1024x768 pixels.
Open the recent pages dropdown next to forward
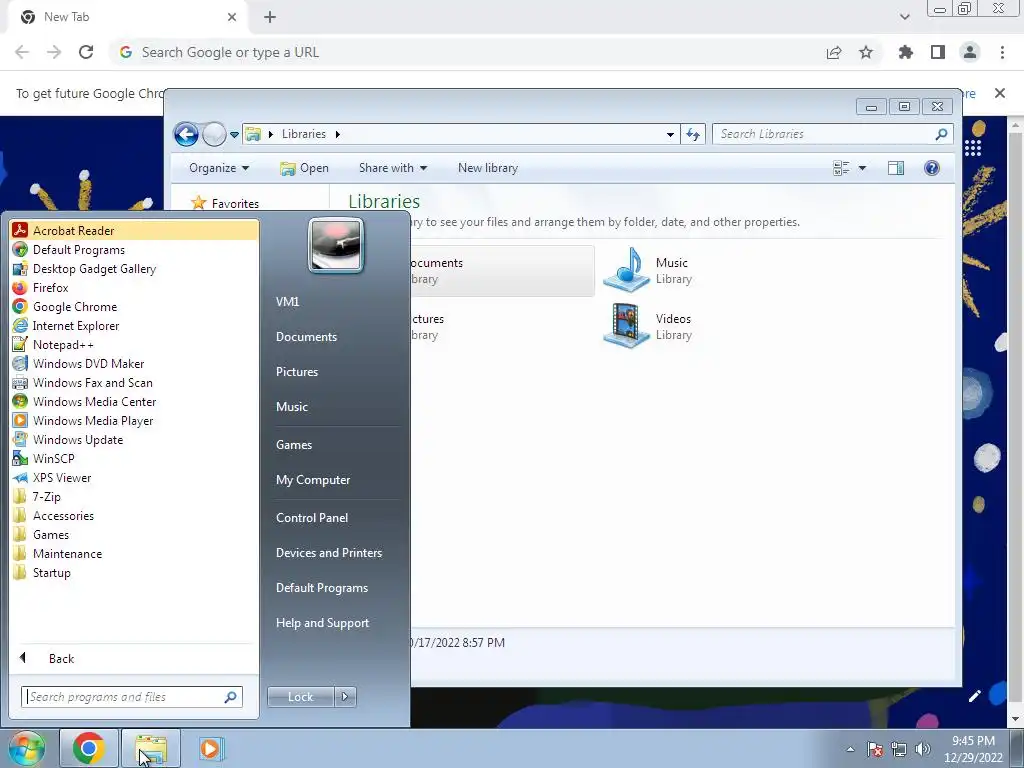234,135
